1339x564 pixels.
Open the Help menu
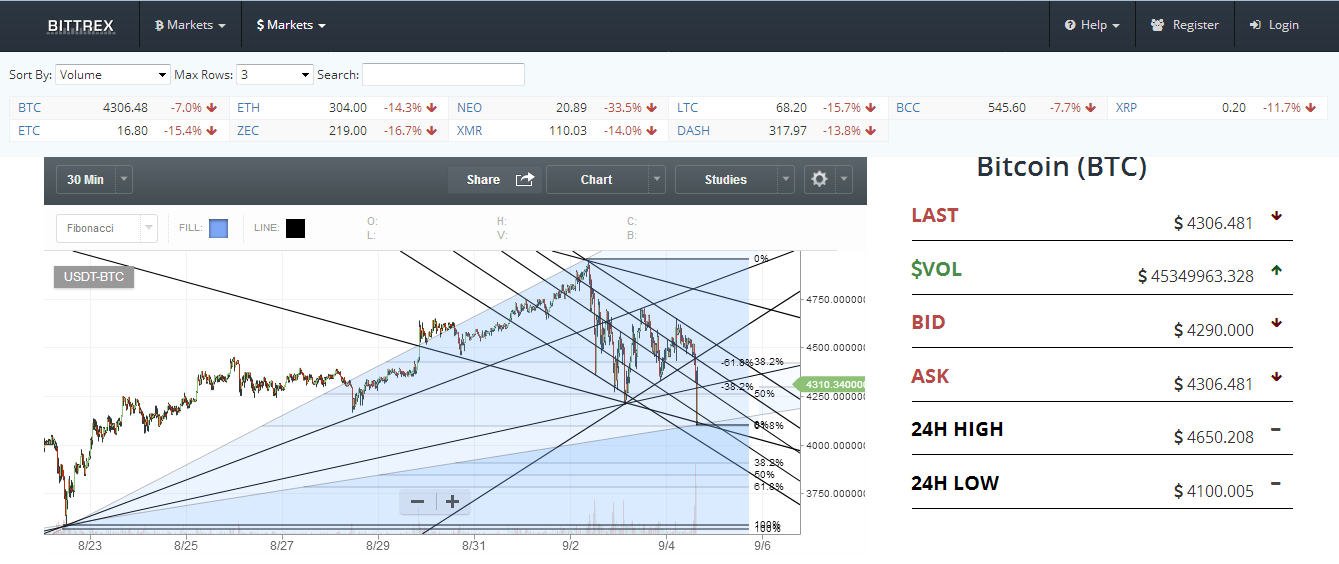tap(1092, 25)
